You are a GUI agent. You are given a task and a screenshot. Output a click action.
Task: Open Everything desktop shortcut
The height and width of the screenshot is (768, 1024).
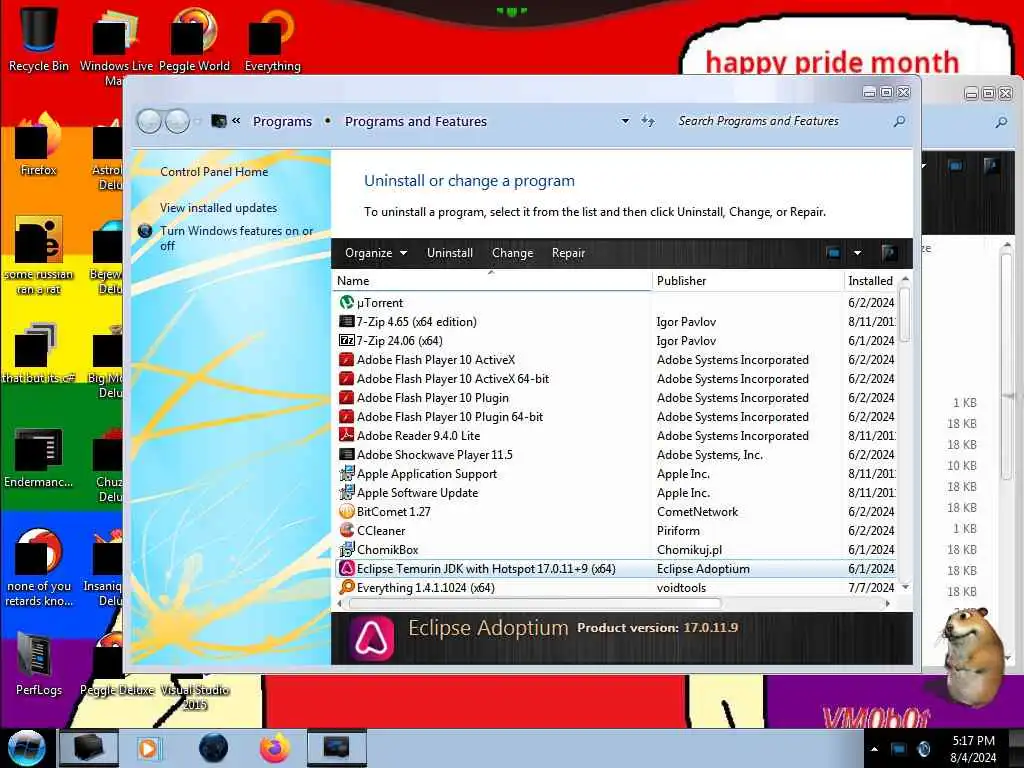272,38
